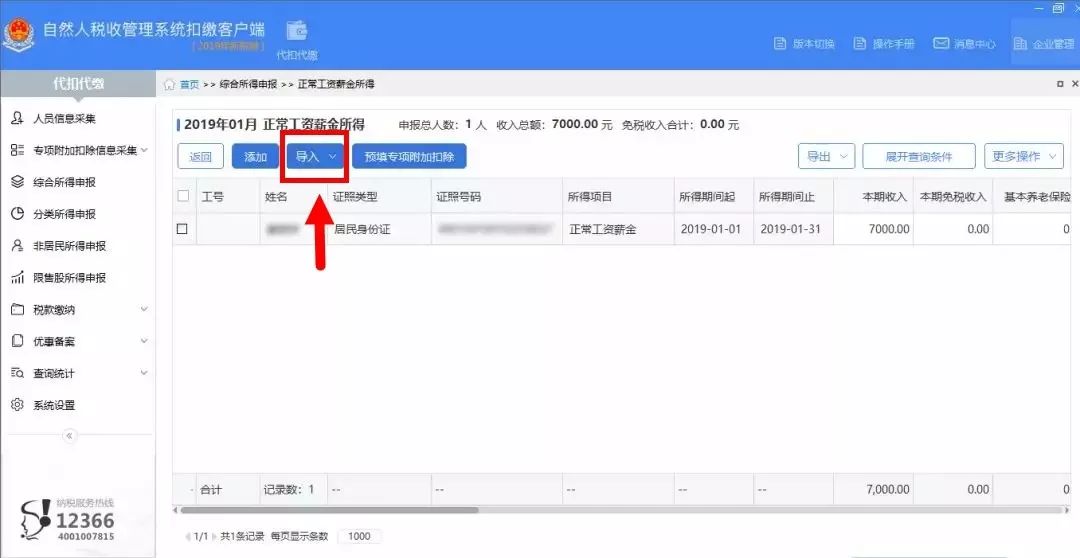Viewport: 1080px width, 558px height.
Task: Click the 综合所得申报 layers icon
Action: pos(18,182)
